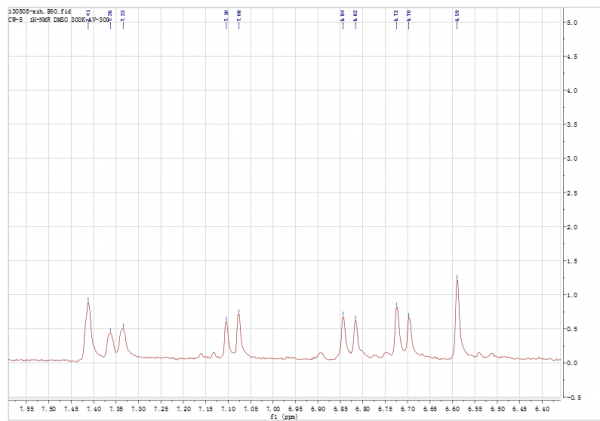Screen dimensions: 600x421
Task: Click the y-axis tick label 1.5
Action: coord(572,261)
